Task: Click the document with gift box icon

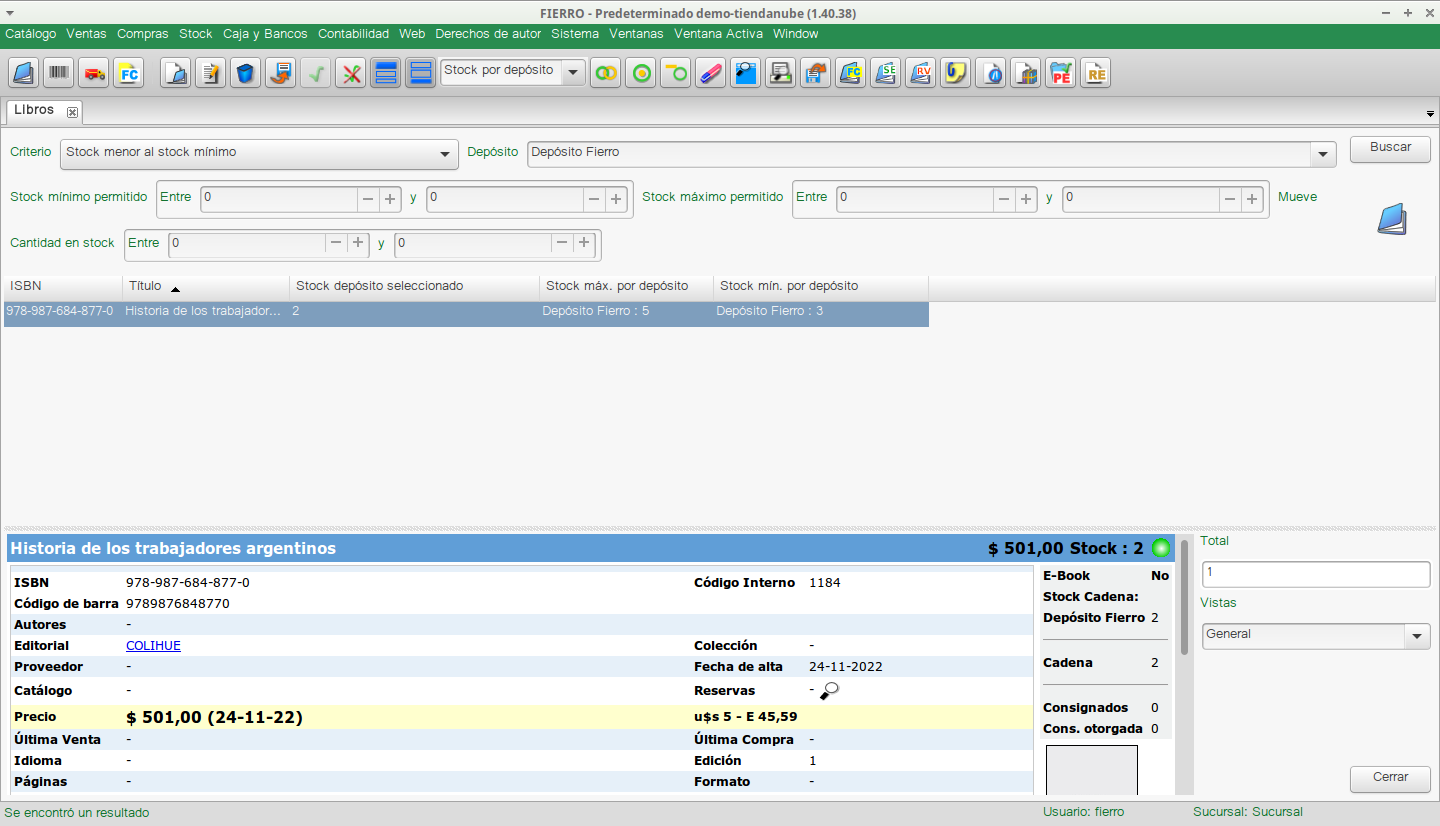Action: [x=1025, y=73]
